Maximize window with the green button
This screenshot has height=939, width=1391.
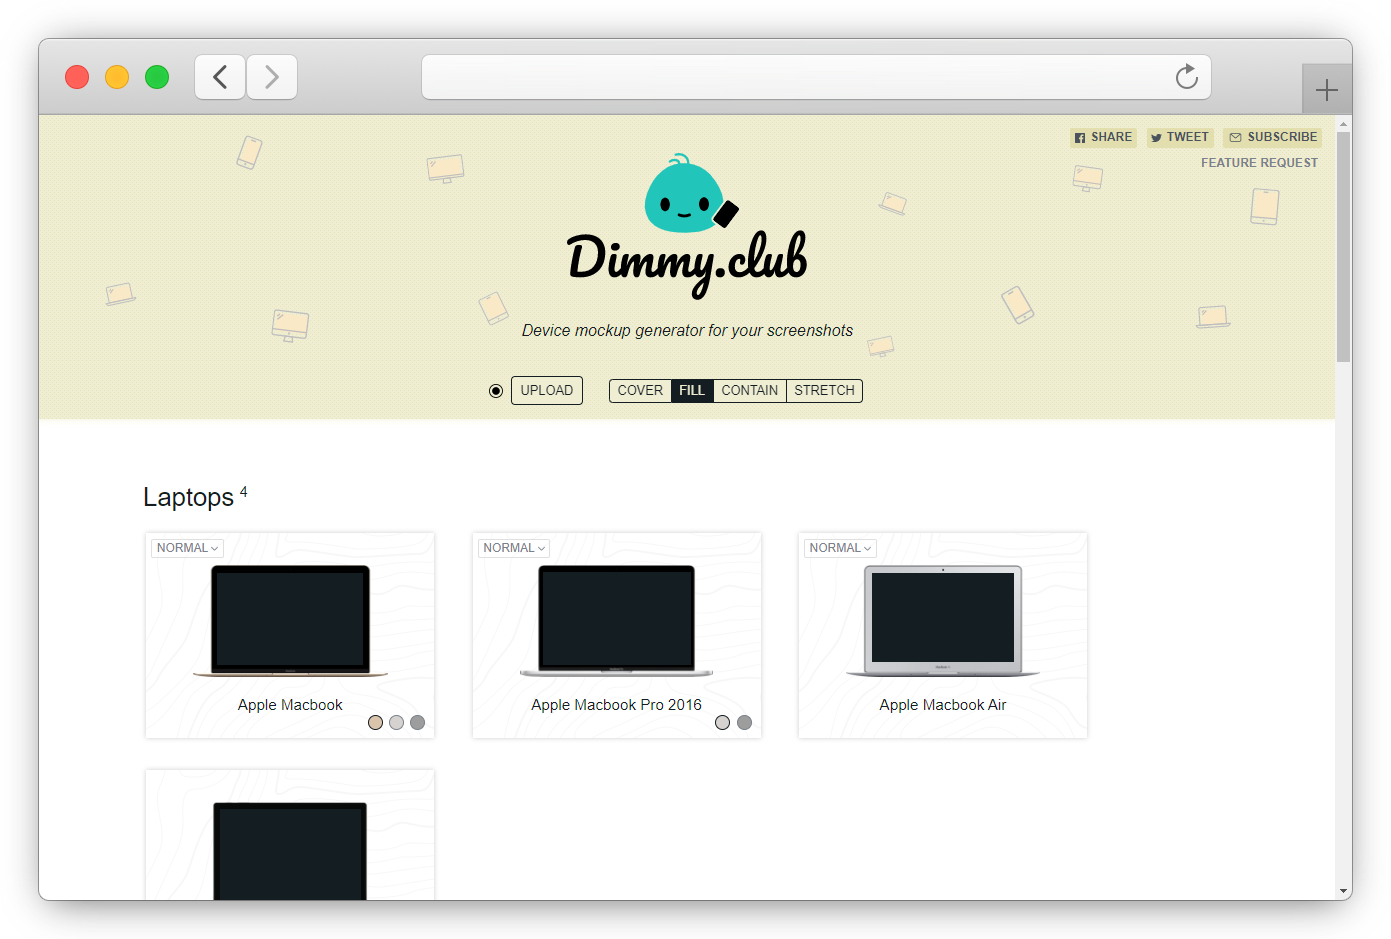(x=157, y=77)
